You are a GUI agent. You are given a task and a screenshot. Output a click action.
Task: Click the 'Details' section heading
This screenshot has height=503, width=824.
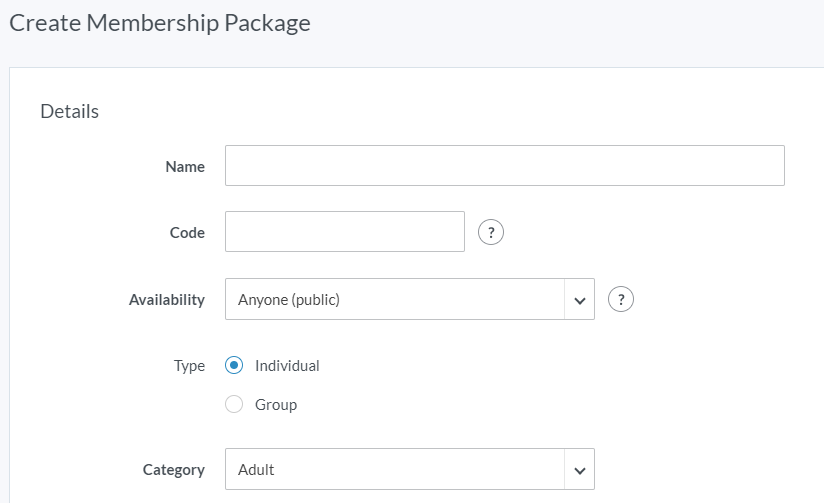click(x=69, y=112)
